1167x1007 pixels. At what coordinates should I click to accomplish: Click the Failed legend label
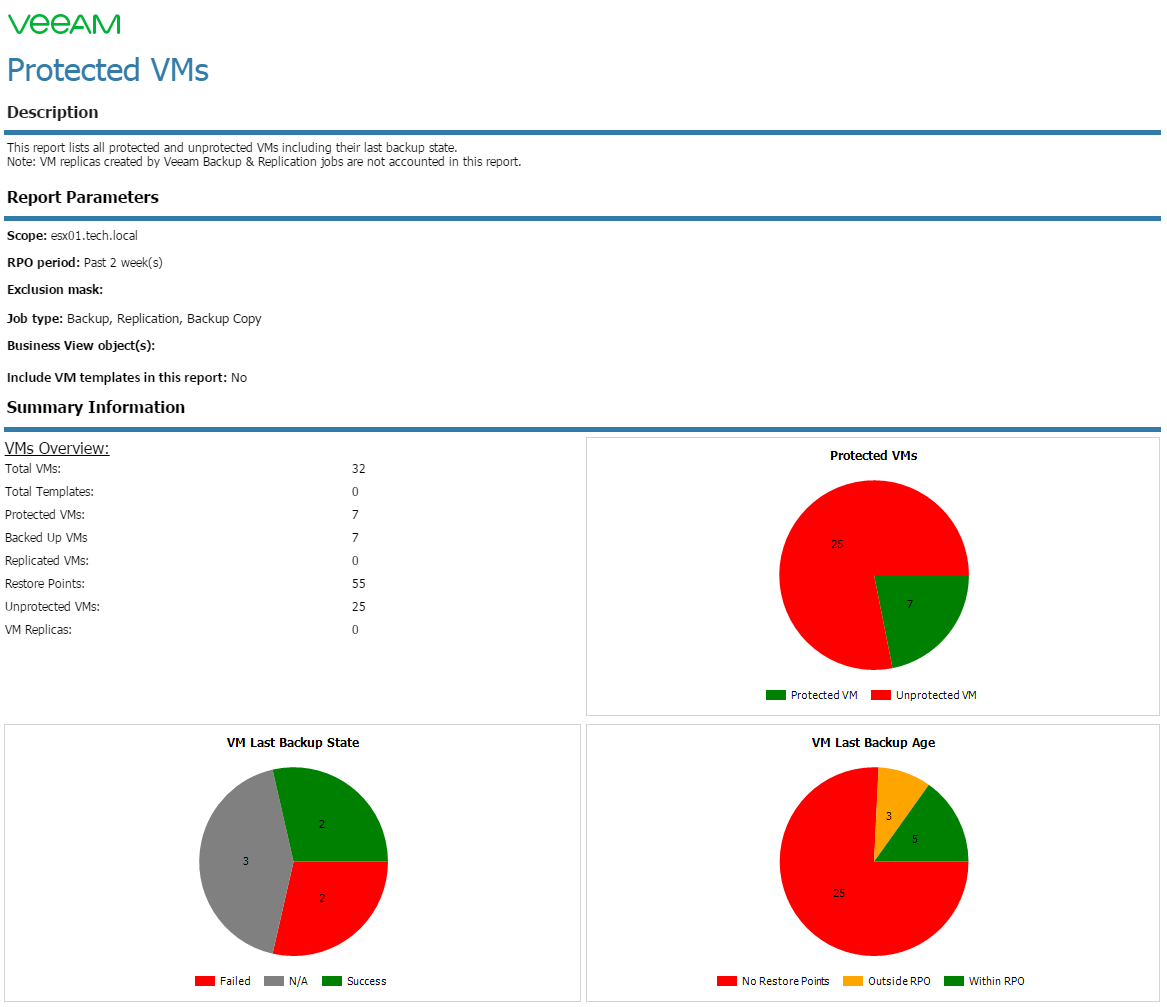coord(235,981)
